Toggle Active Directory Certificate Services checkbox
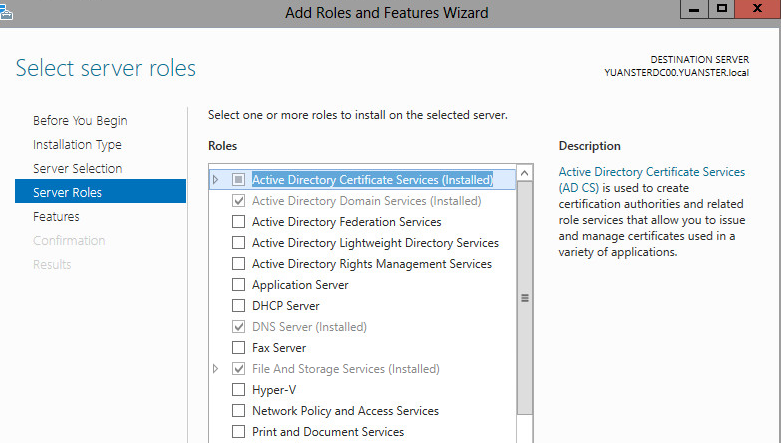Image resolution: width=781 pixels, height=443 pixels. coord(239,179)
